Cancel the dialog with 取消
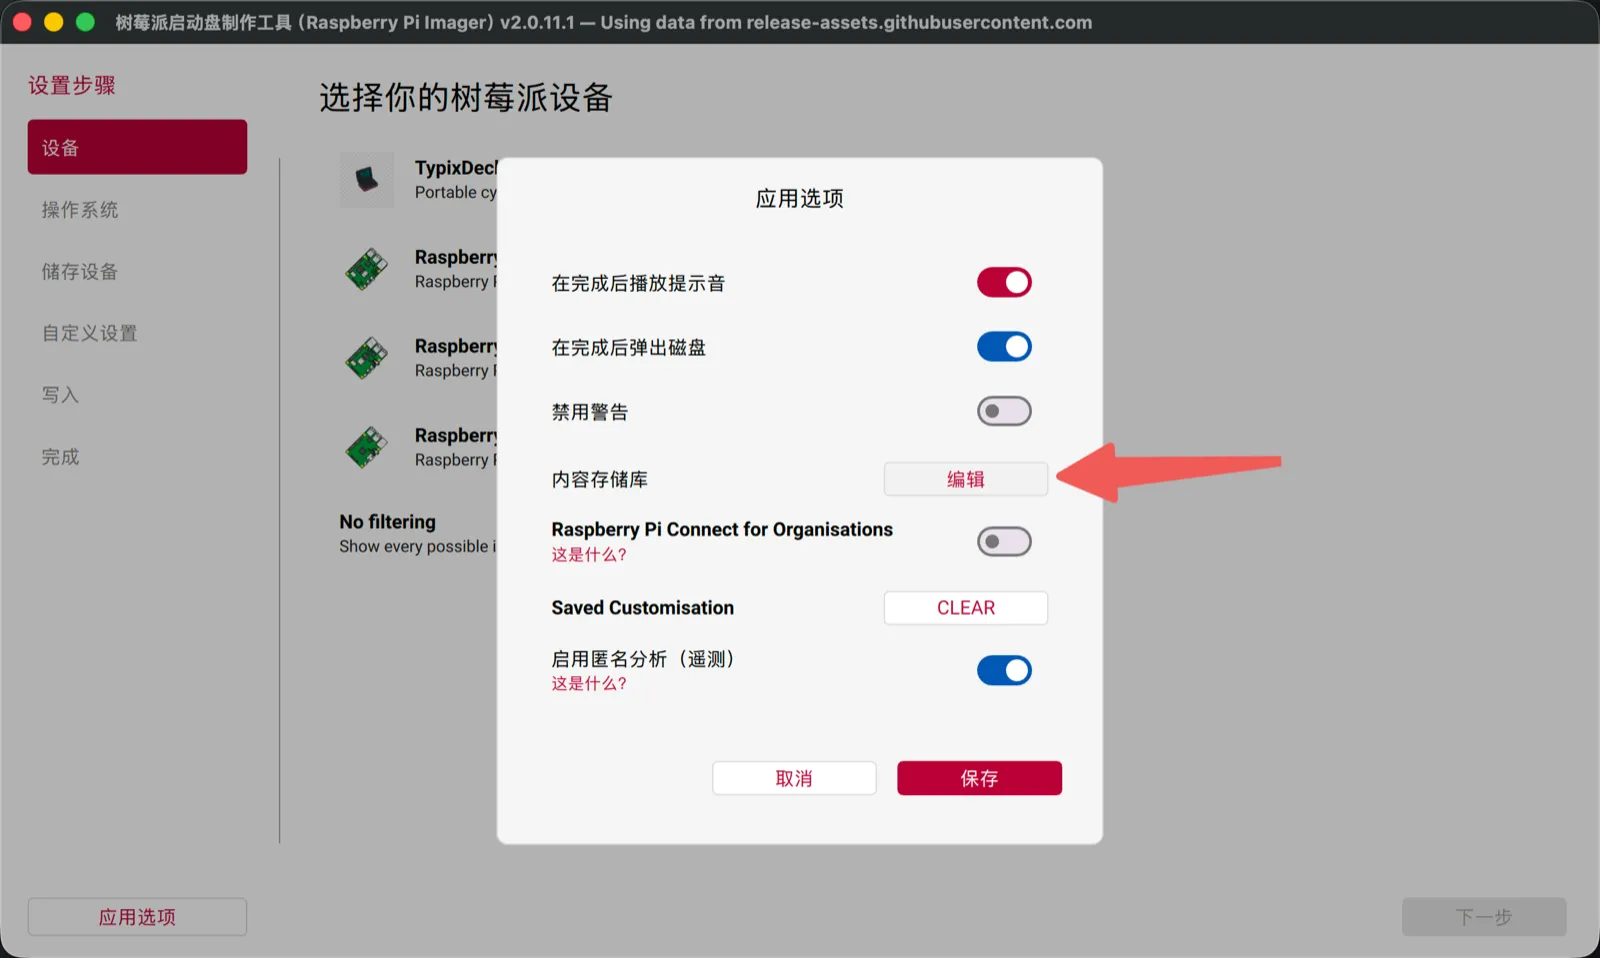 point(794,778)
